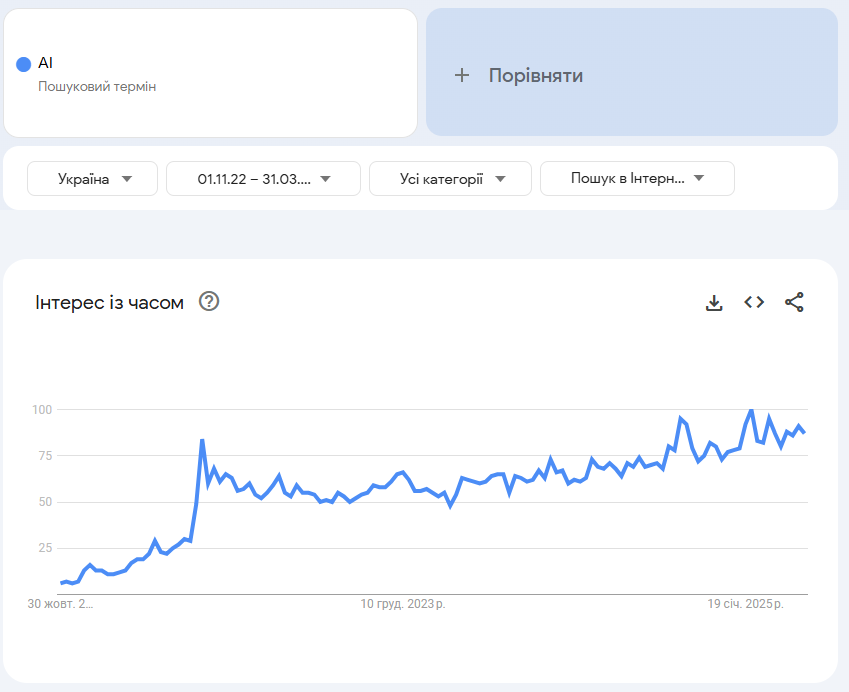Share the Interest over time chart

point(794,302)
